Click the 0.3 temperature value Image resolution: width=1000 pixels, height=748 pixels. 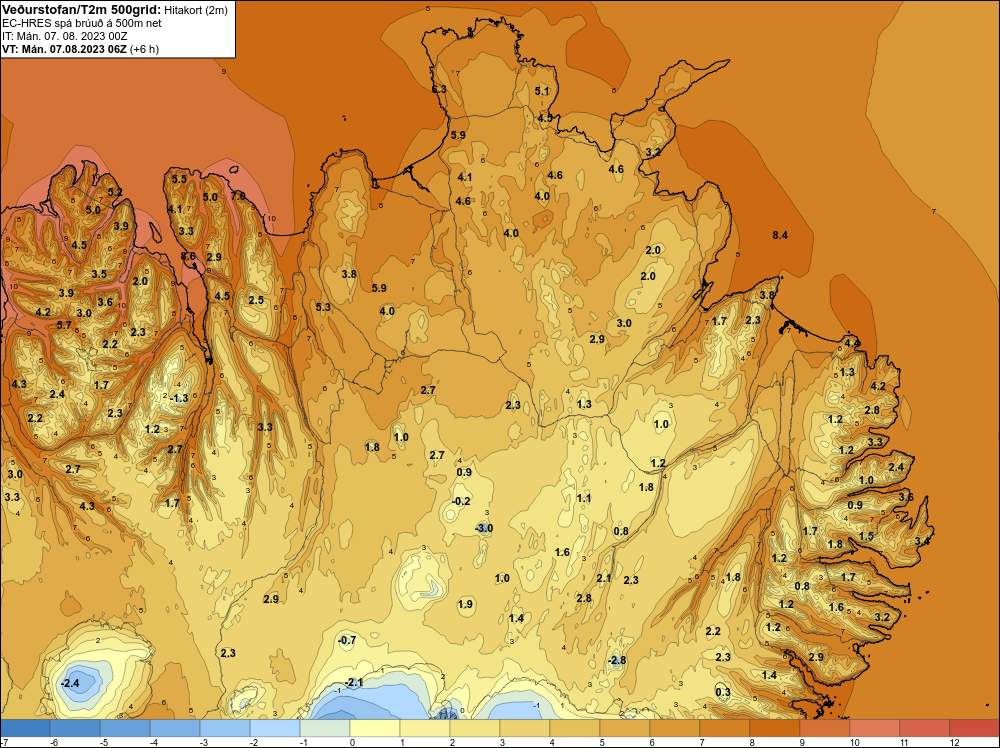click(x=723, y=693)
